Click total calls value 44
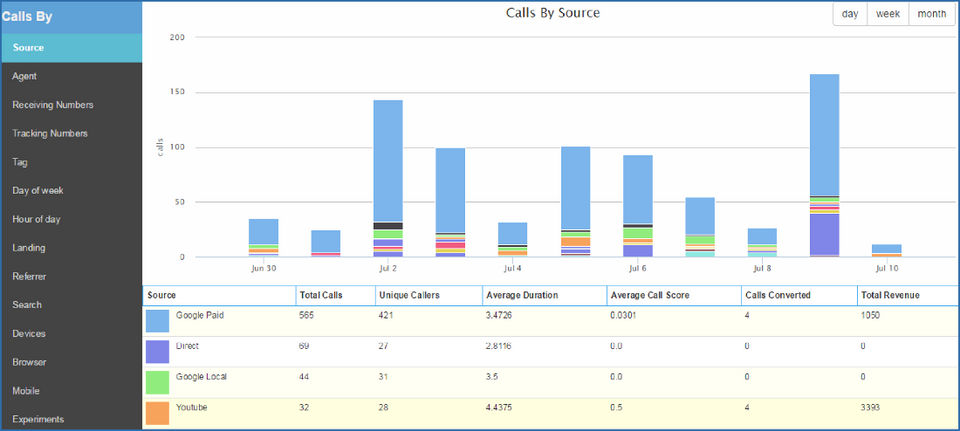 tap(304, 377)
